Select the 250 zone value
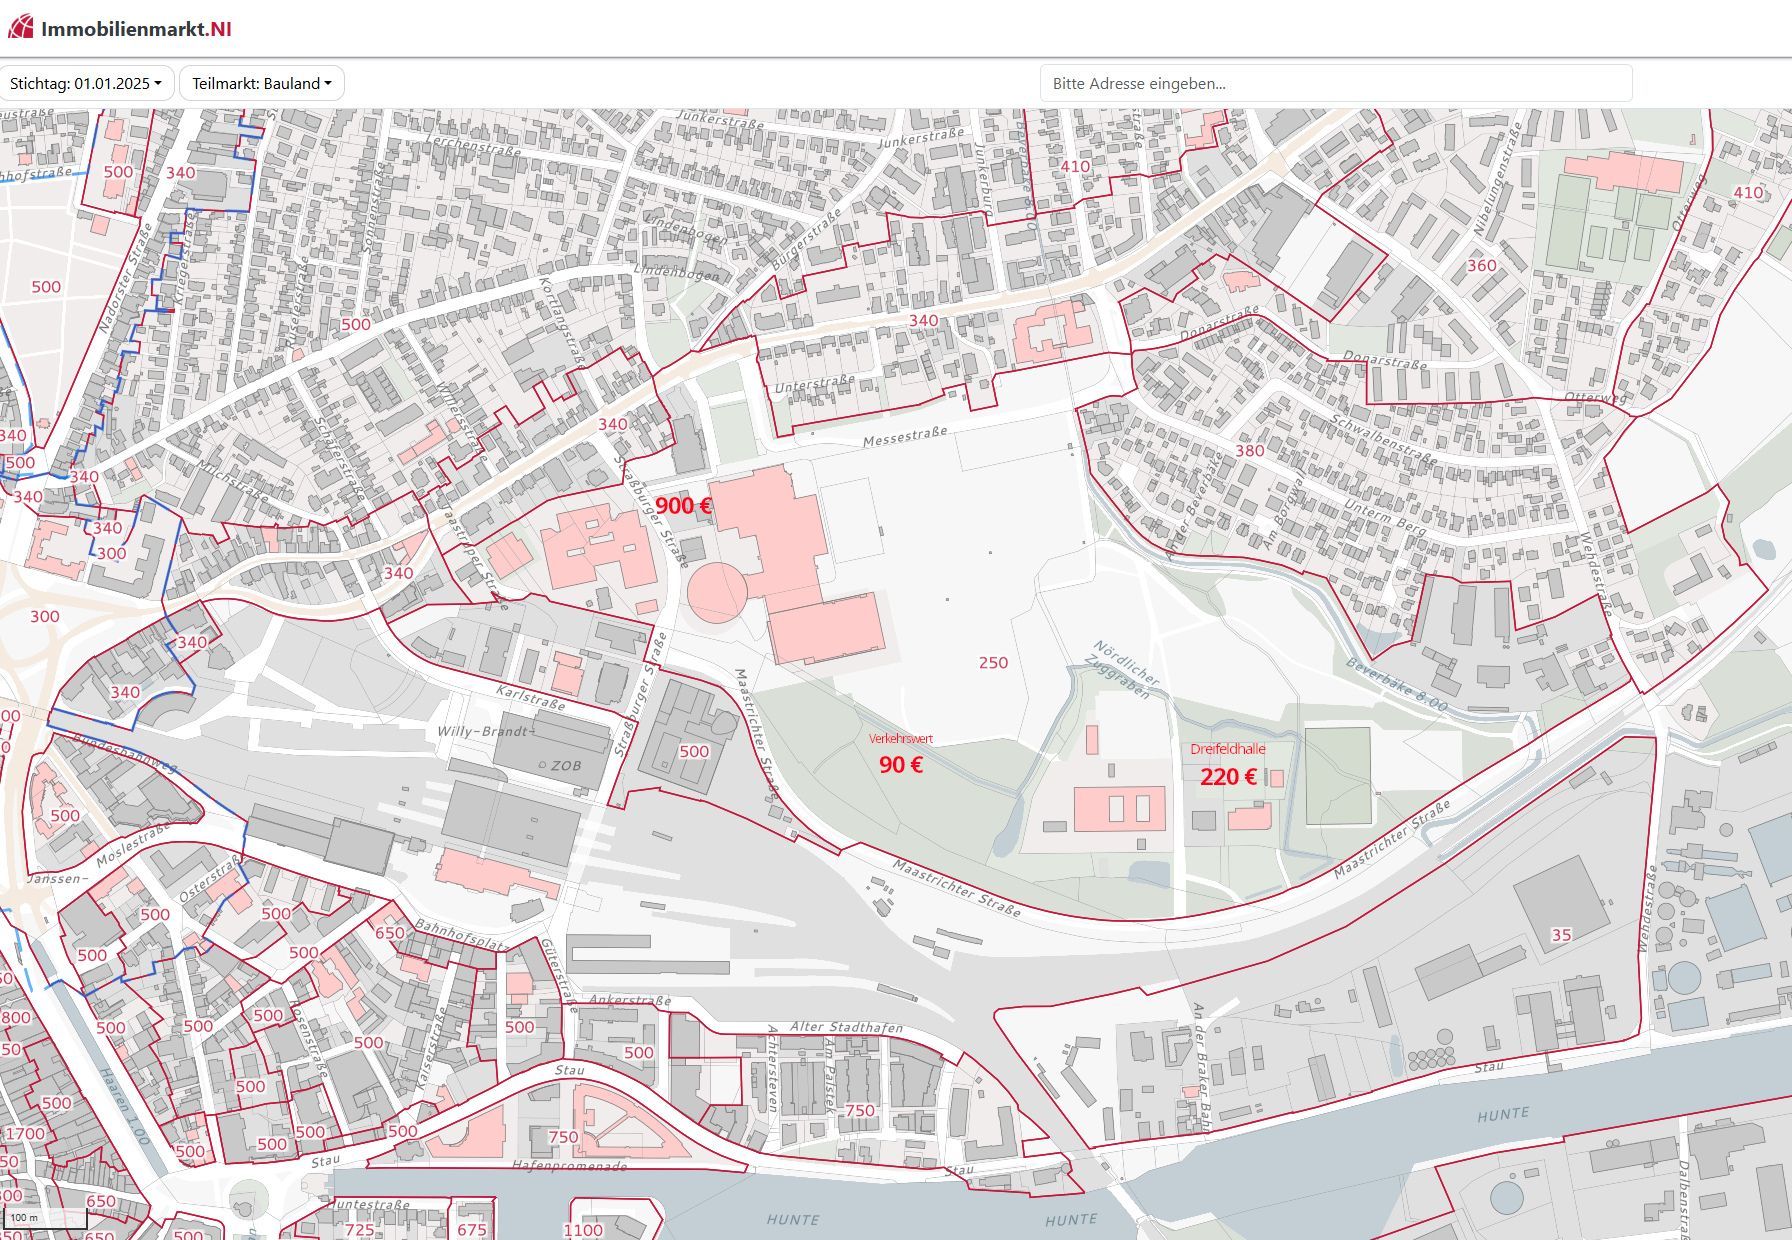Screen dimensions: 1792x1240 pyautogui.click(x=993, y=663)
